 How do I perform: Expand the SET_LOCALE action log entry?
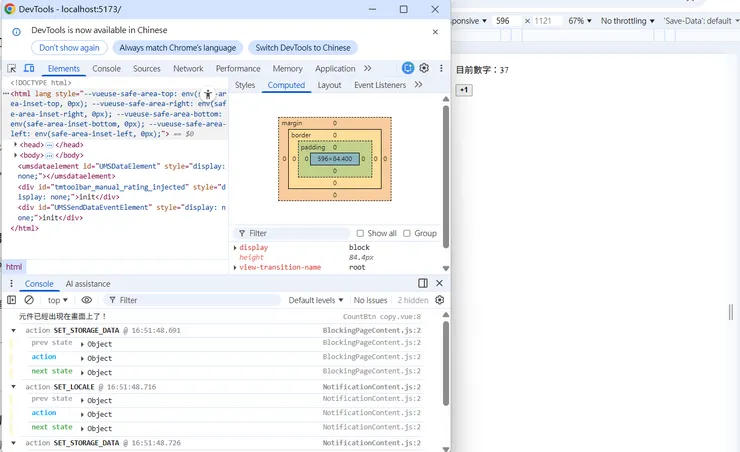point(15,387)
